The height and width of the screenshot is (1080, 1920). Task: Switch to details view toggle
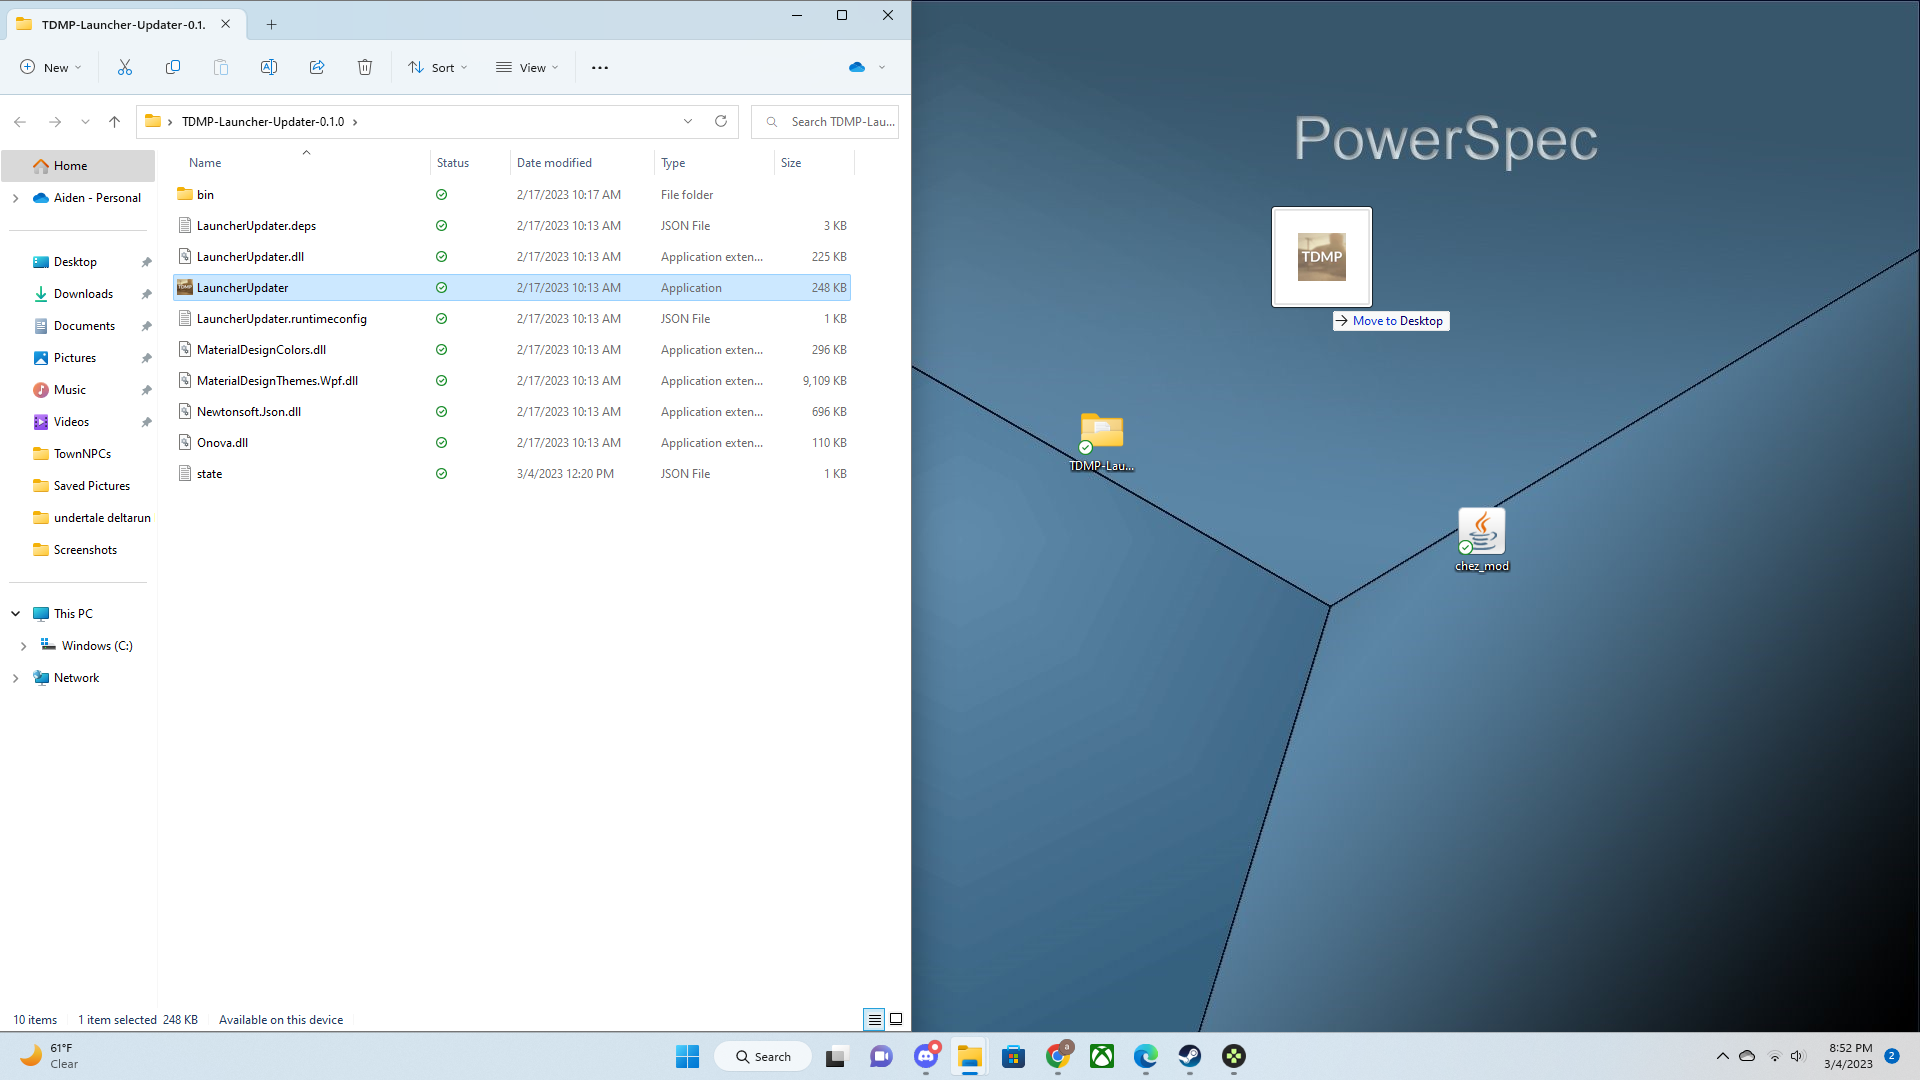point(874,1019)
